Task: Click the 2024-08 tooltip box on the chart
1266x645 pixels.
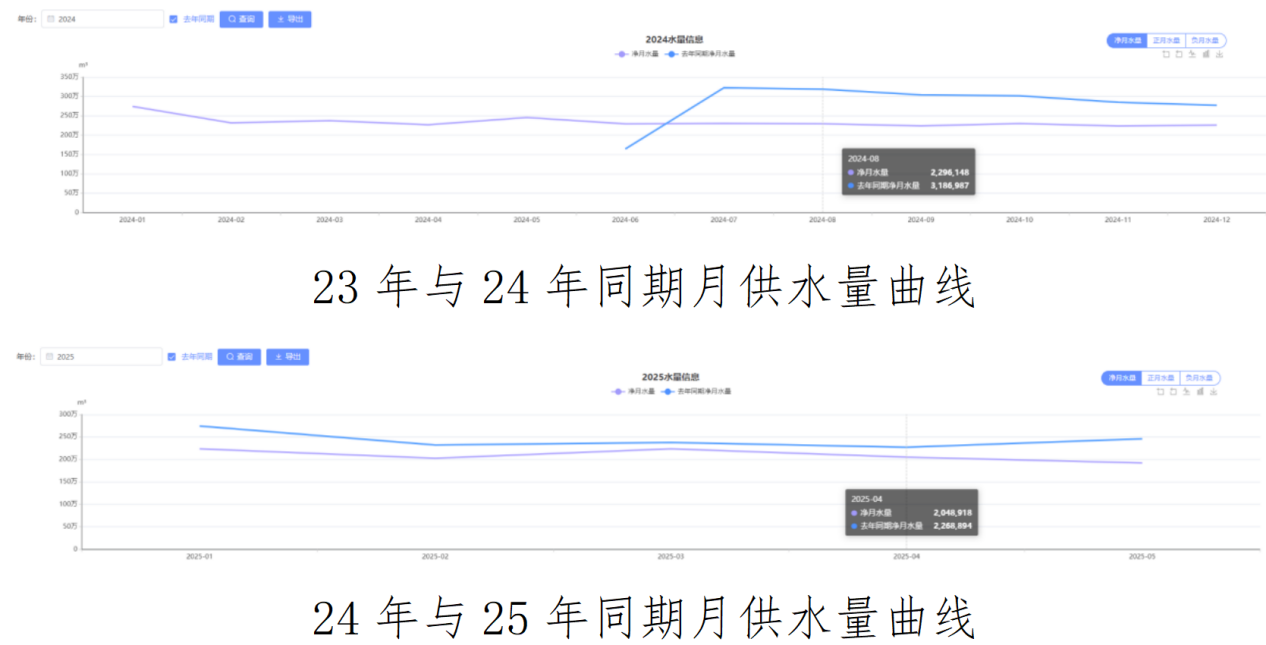Action: coord(908,171)
